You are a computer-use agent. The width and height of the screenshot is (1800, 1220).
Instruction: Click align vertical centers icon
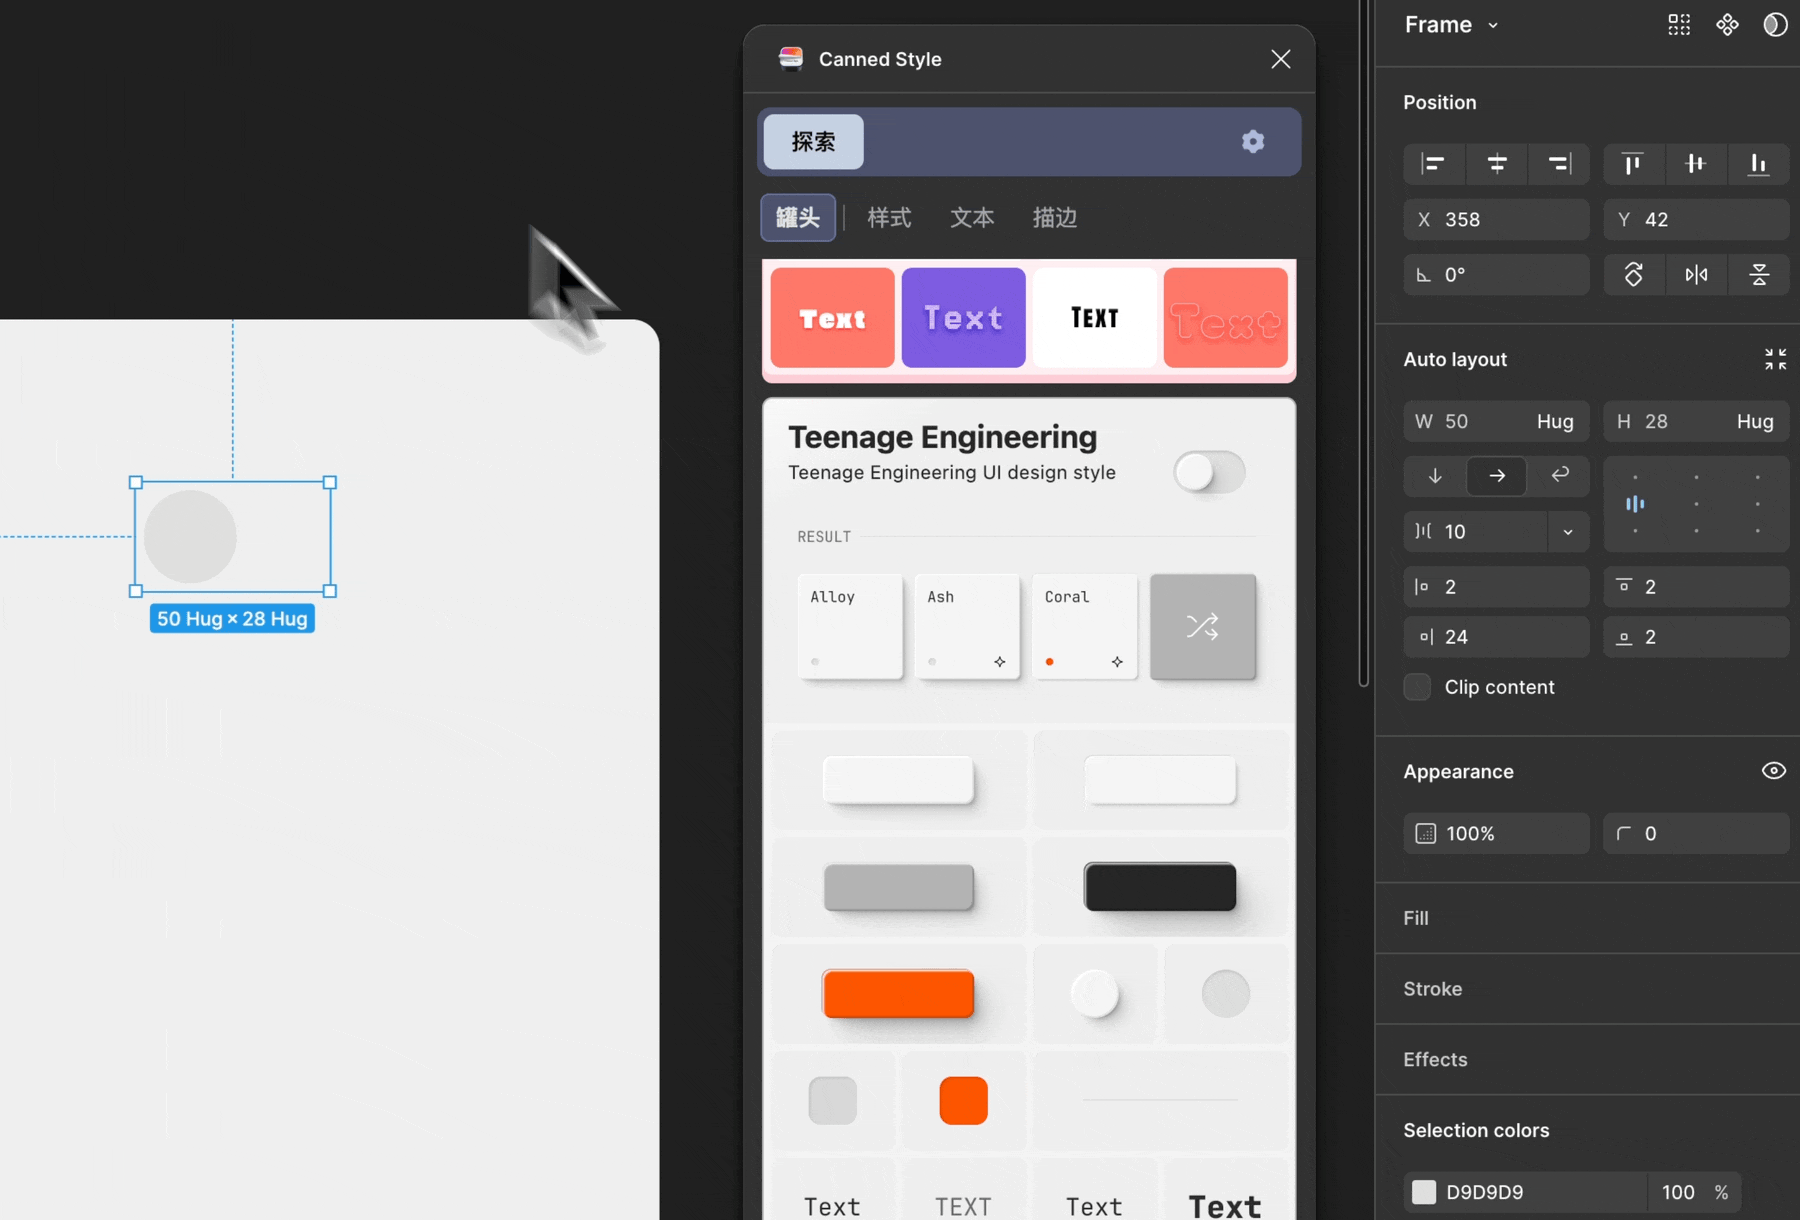coord(1695,164)
